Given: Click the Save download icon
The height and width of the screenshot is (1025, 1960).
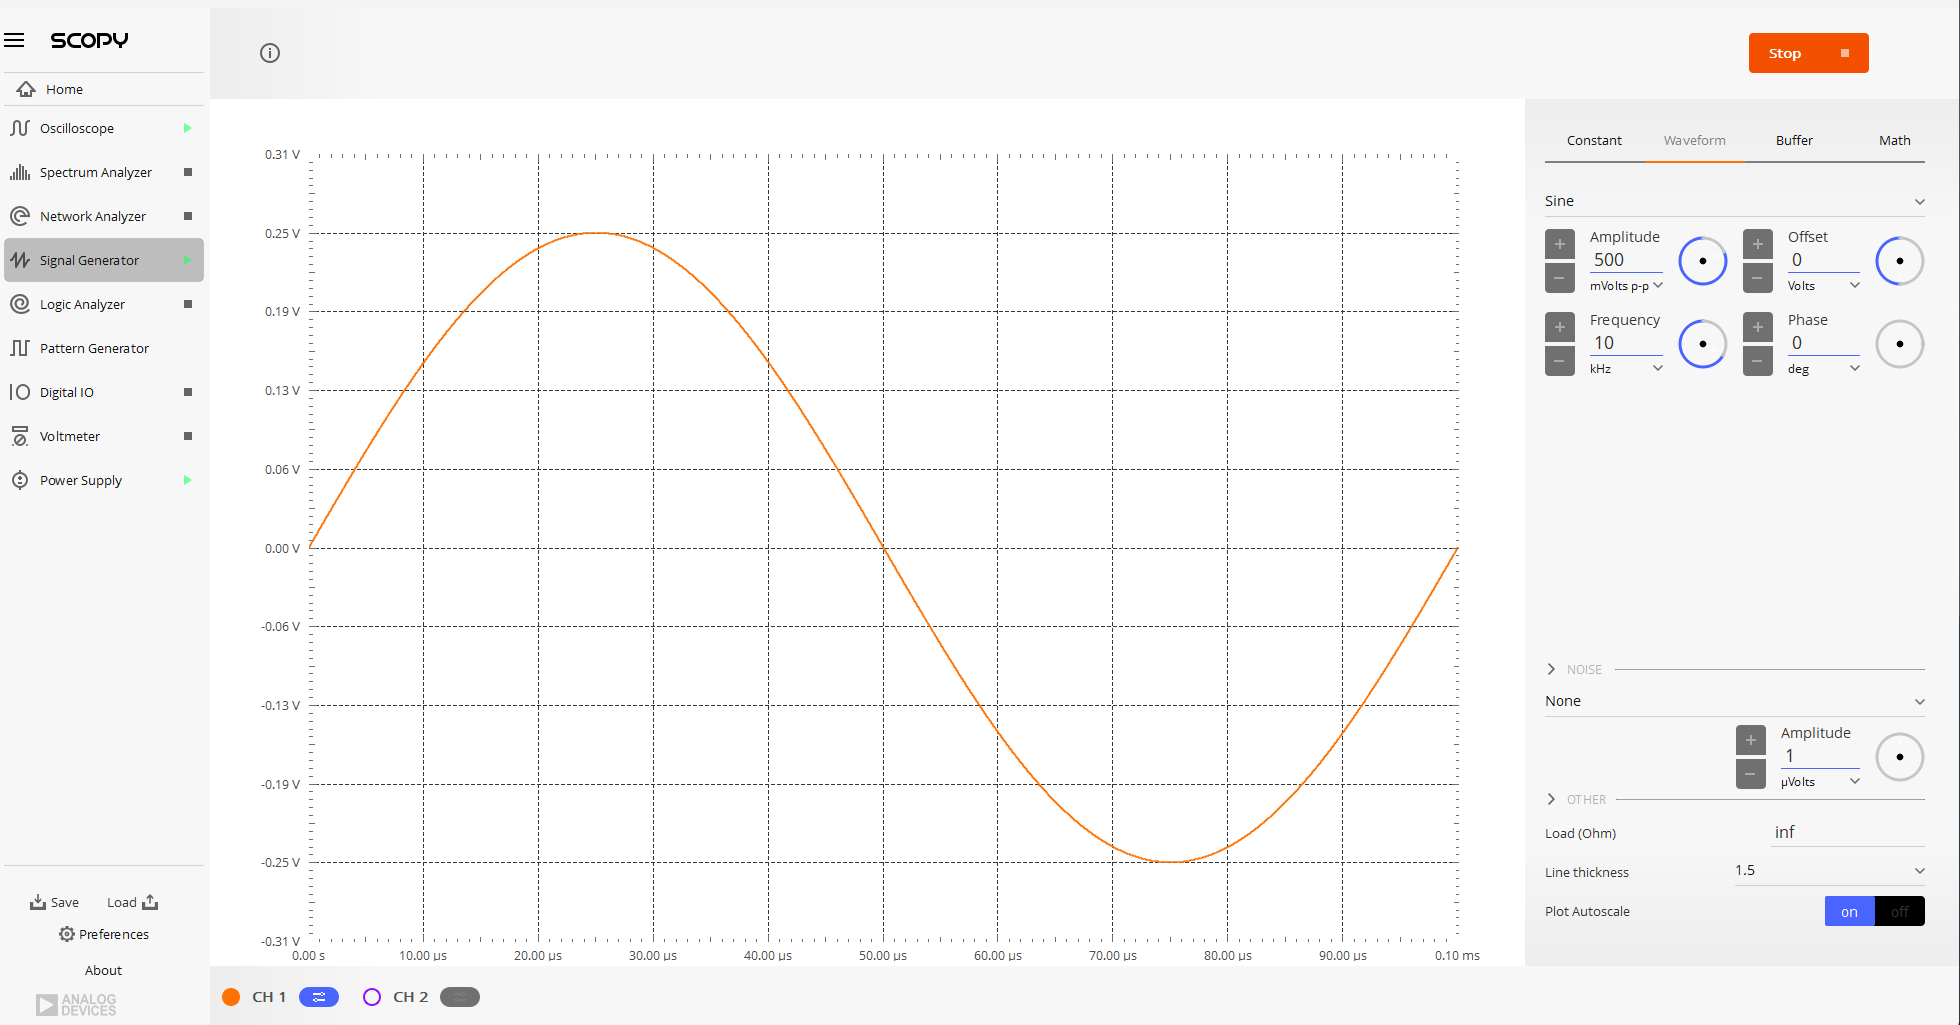Looking at the screenshot, I should coord(38,902).
